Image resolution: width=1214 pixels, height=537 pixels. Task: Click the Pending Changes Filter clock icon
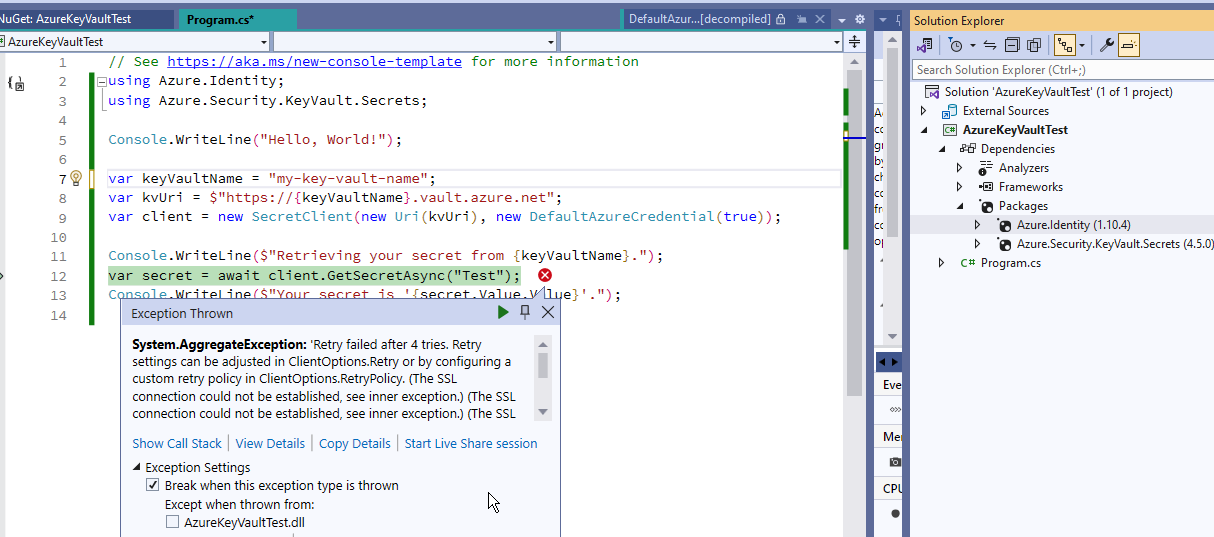pos(955,45)
